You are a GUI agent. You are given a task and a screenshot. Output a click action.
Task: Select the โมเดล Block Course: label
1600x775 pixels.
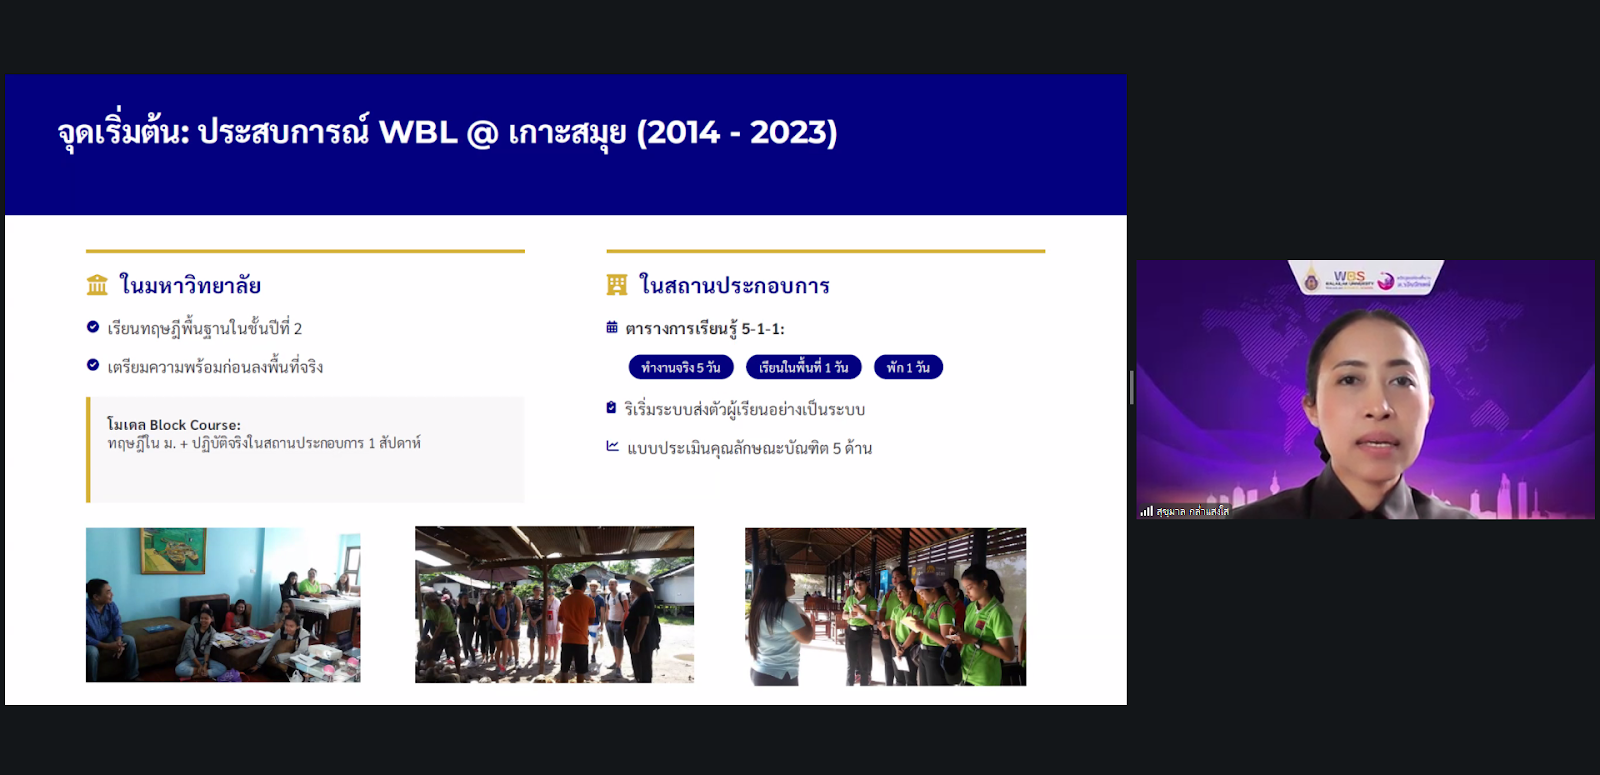pyautogui.click(x=174, y=425)
